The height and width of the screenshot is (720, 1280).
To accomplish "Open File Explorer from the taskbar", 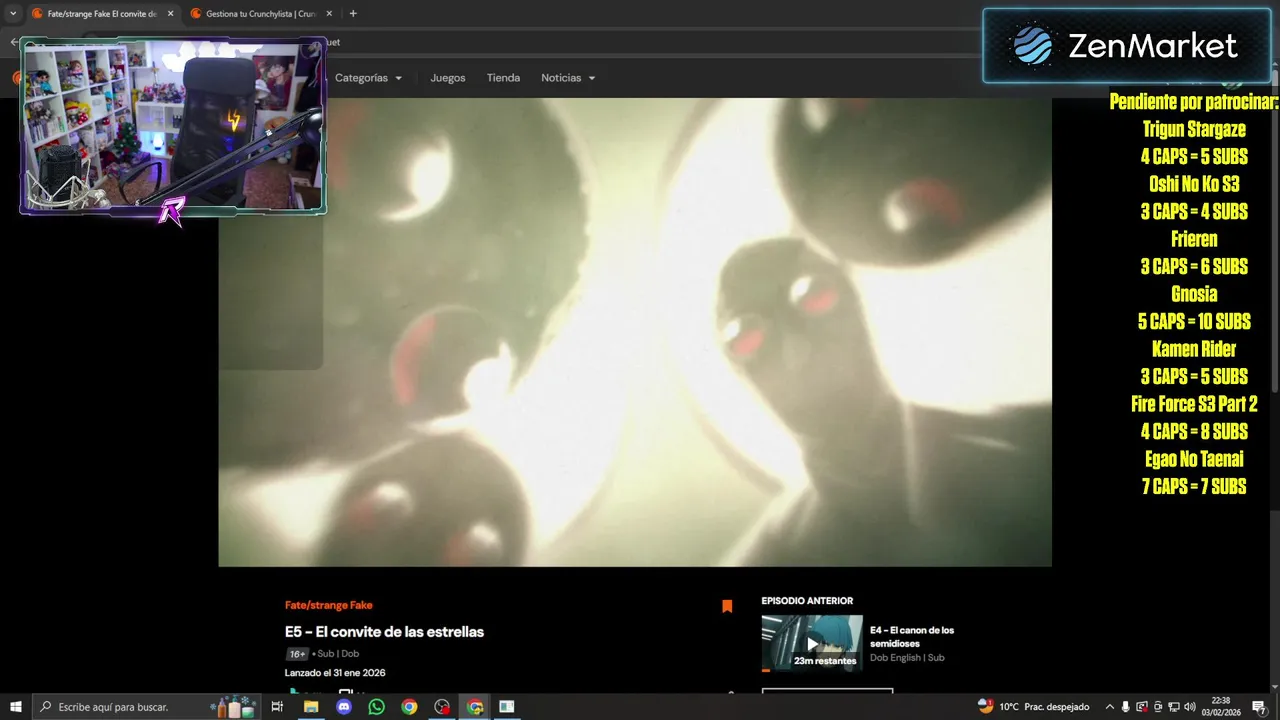I will 311,706.
